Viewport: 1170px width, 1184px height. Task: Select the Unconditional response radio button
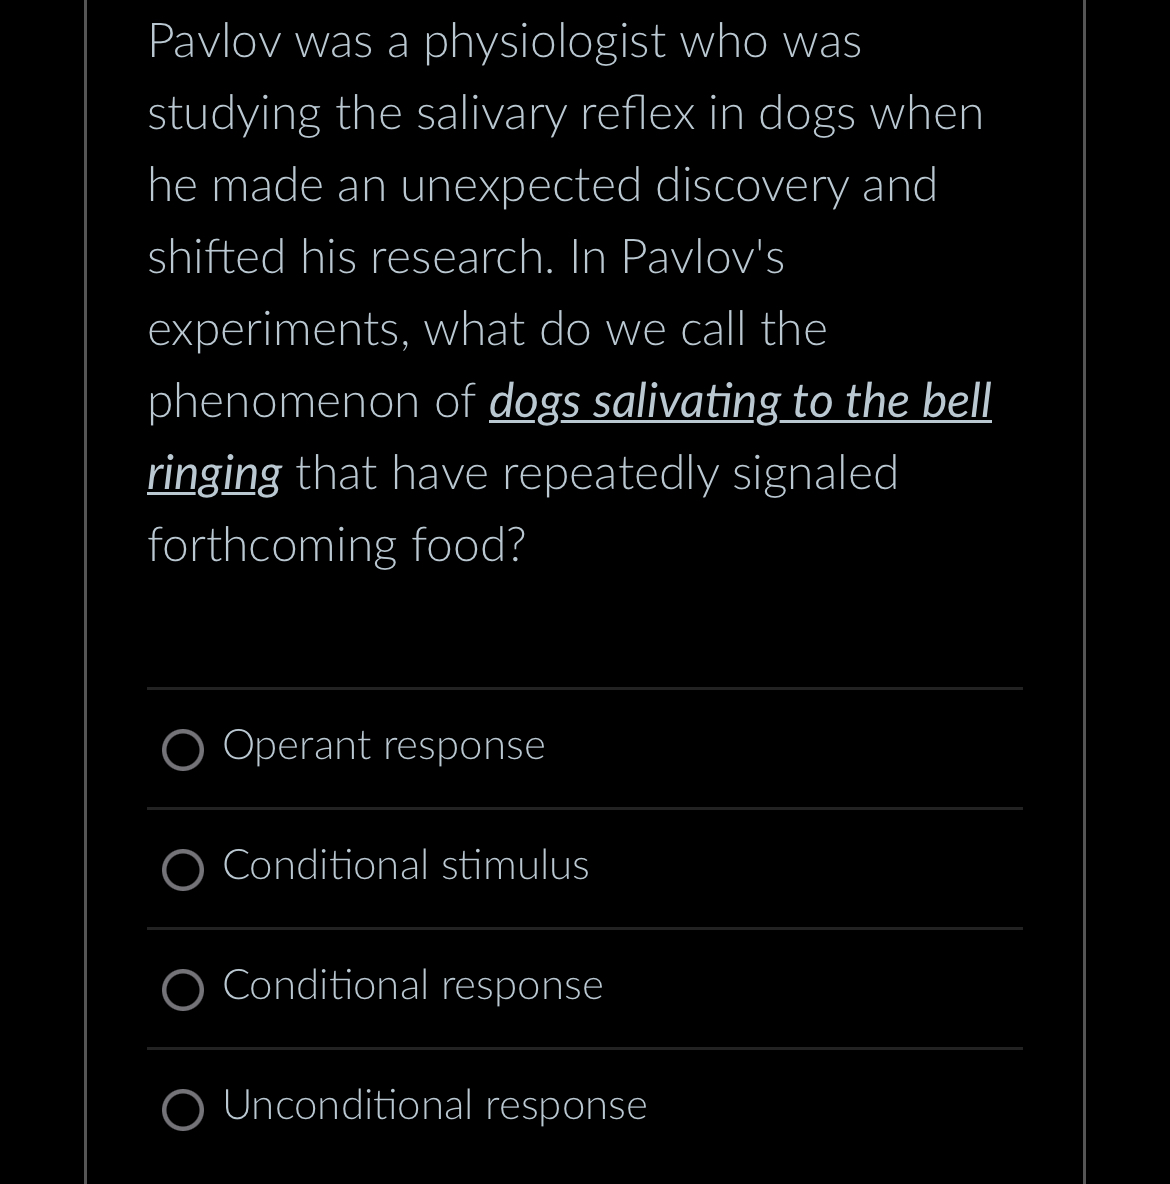click(183, 1110)
